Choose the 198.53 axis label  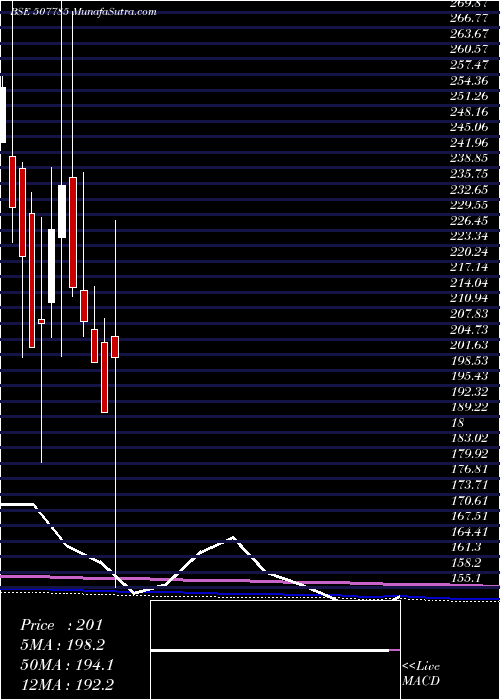470,361
